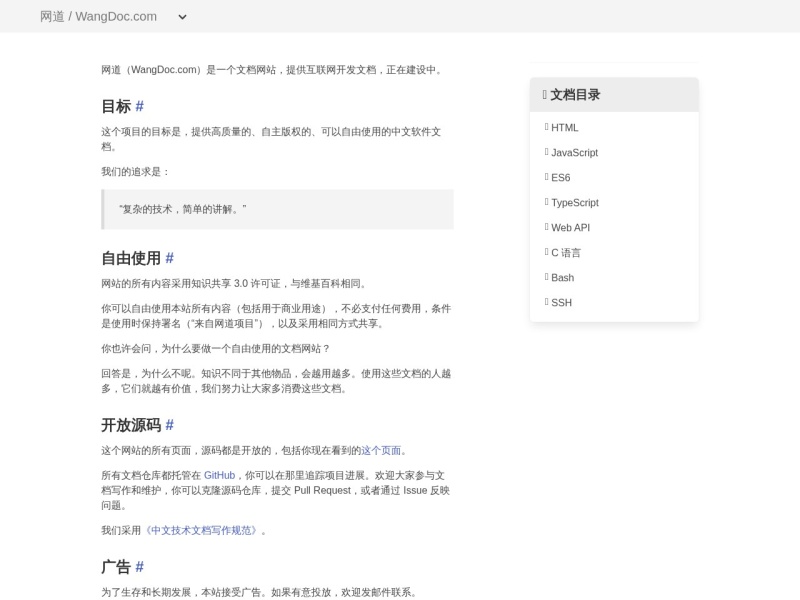Open the GitHub repository link
This screenshot has width=800, height=600.
click(x=219, y=476)
